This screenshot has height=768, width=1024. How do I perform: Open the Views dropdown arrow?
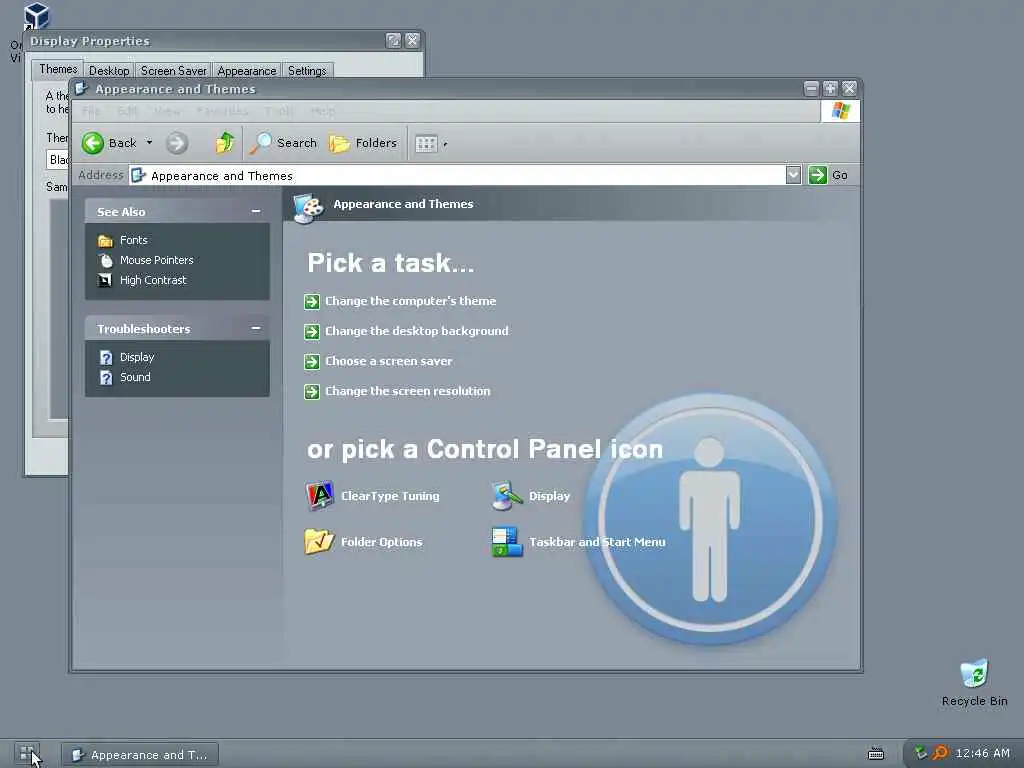point(445,144)
